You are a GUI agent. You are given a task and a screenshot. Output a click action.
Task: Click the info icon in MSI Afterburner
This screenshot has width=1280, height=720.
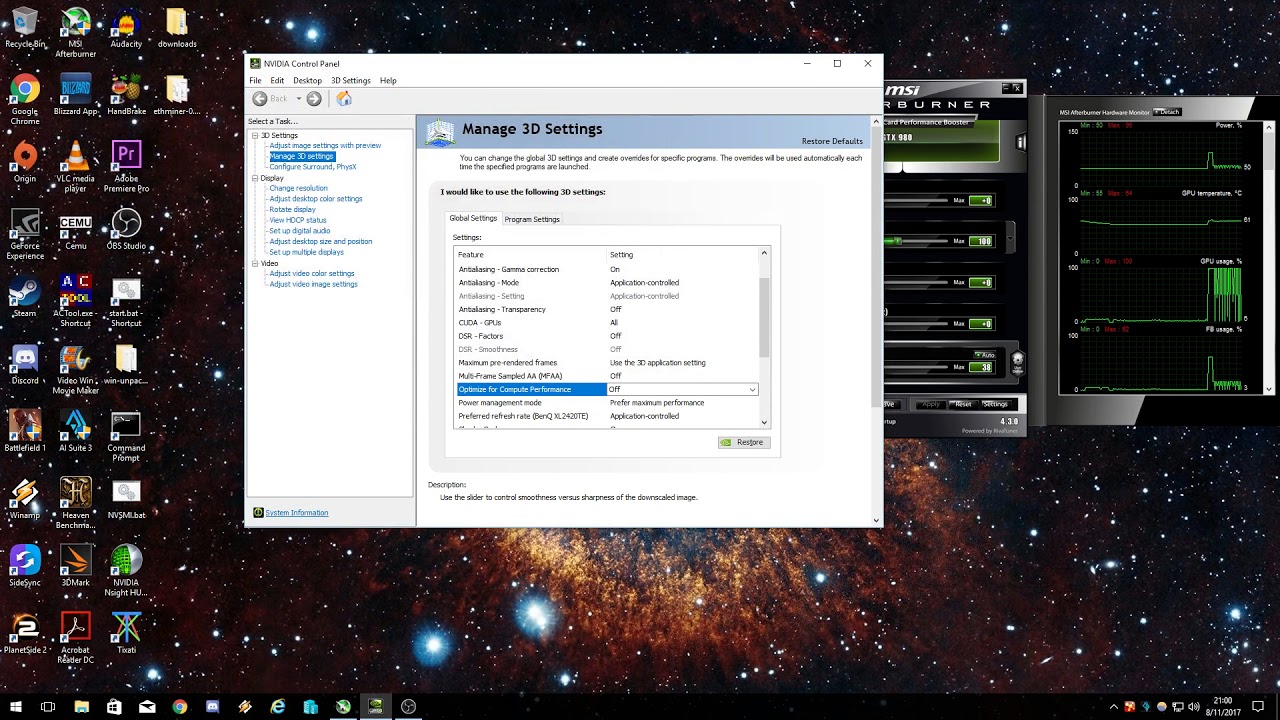pyautogui.click(x=1021, y=143)
